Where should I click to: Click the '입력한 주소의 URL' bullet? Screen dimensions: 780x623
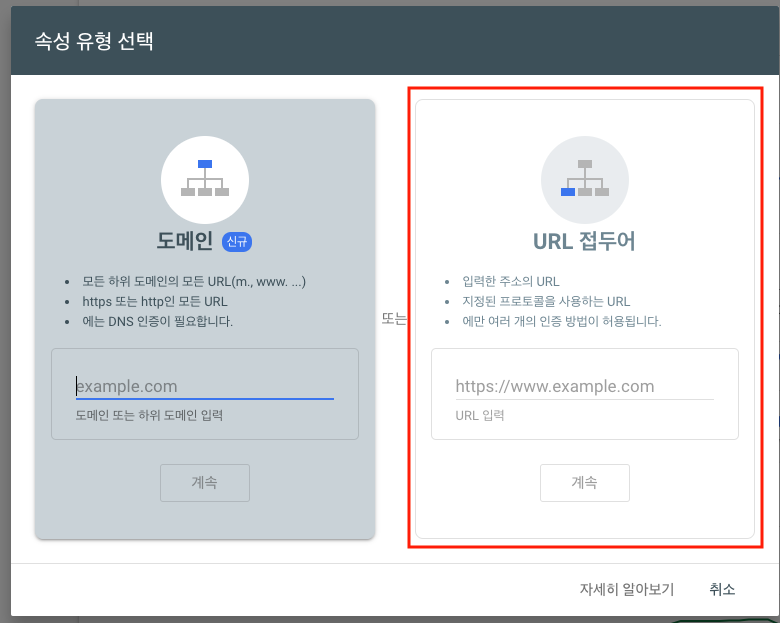click(511, 282)
